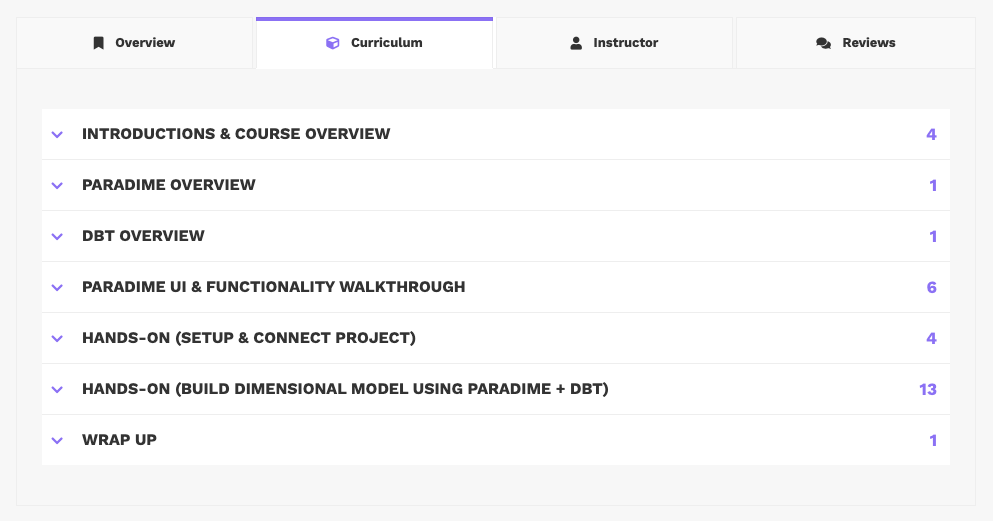
Task: Click the person icon on Instructor tab
Action: click(x=576, y=43)
